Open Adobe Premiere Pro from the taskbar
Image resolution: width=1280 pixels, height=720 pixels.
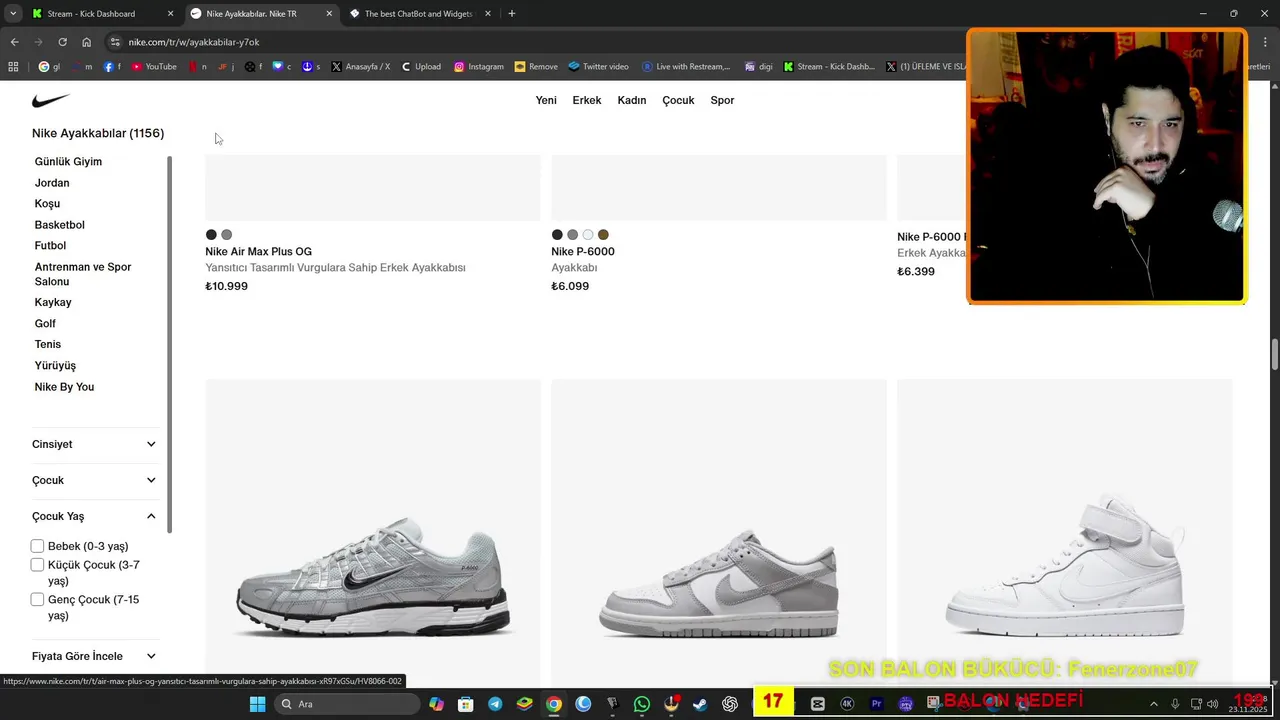coord(876,704)
